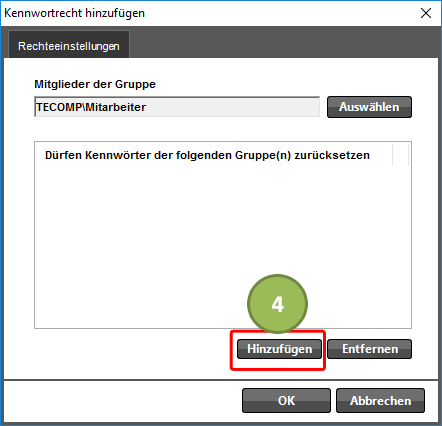Click inside the empty groups list

[x=223, y=247]
